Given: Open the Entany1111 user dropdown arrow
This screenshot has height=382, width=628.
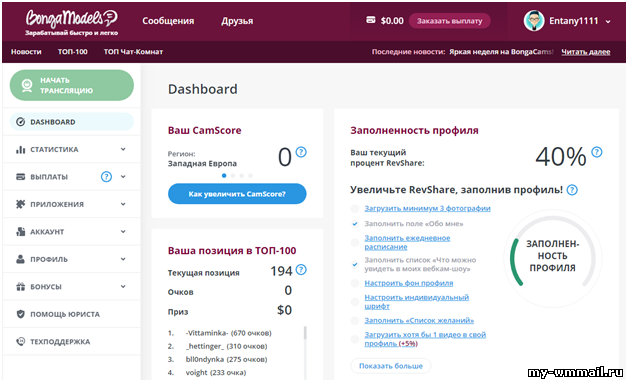Looking at the screenshot, I should [608, 22].
